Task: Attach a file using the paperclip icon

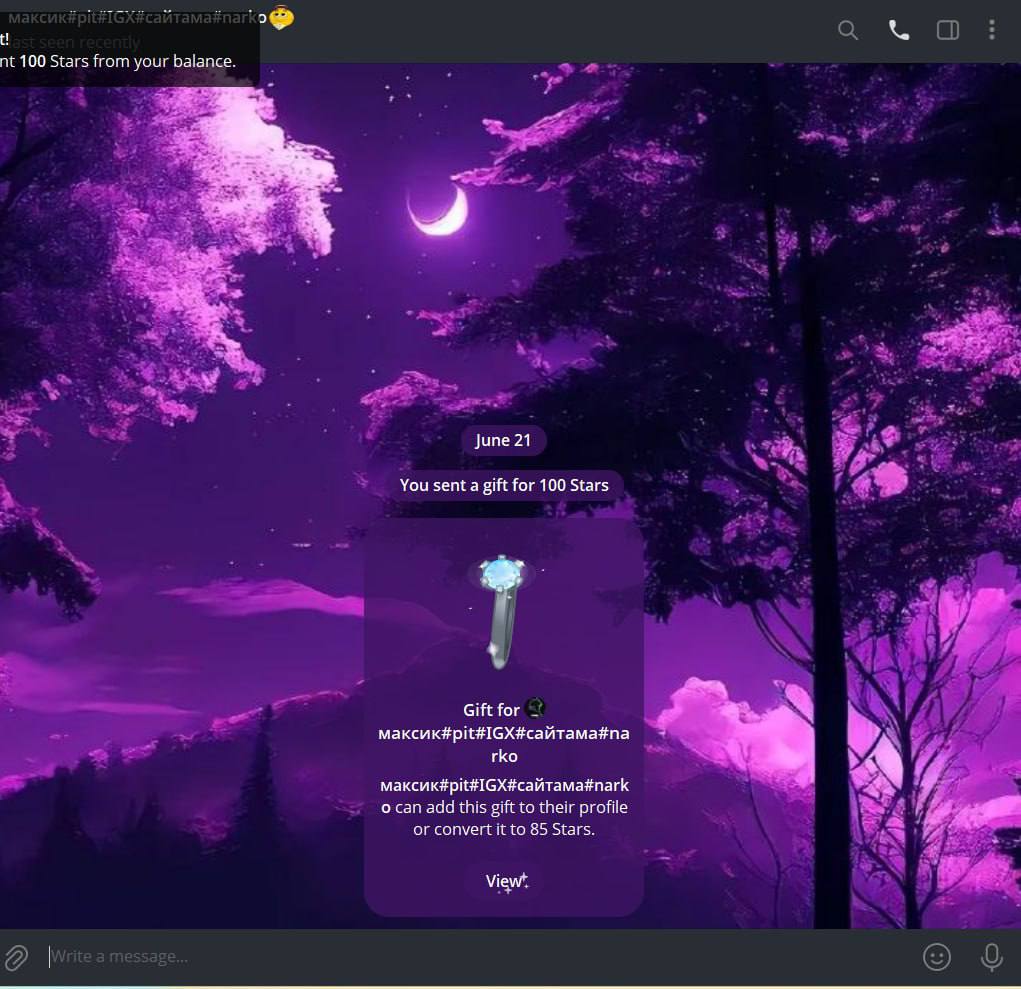Action: click(x=16, y=958)
